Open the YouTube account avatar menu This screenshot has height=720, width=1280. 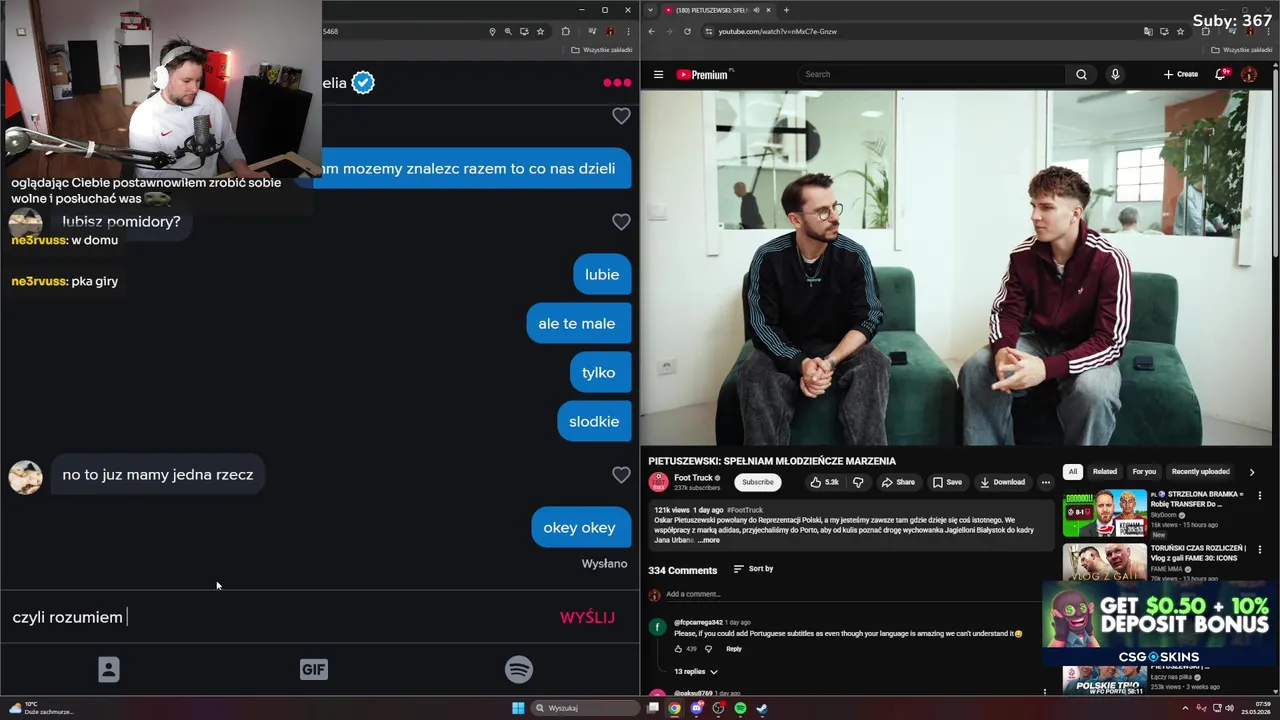(1249, 74)
